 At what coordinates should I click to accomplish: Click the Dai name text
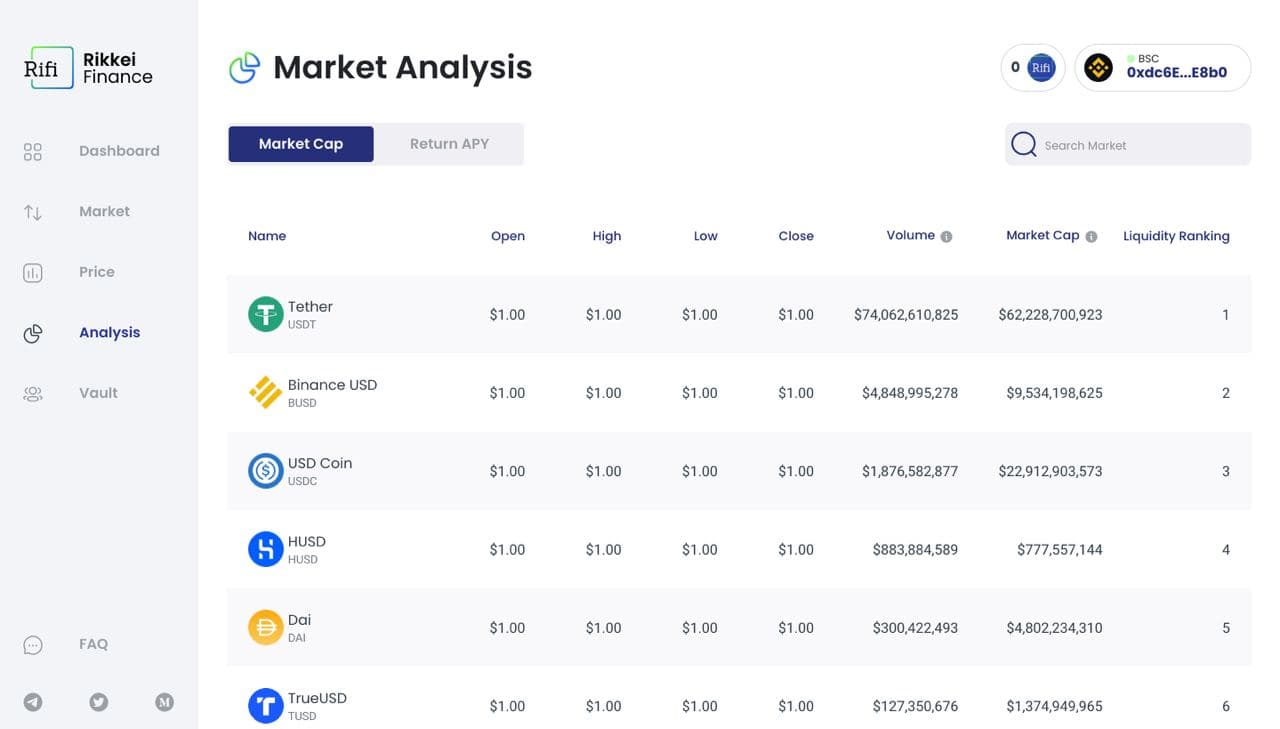point(299,620)
